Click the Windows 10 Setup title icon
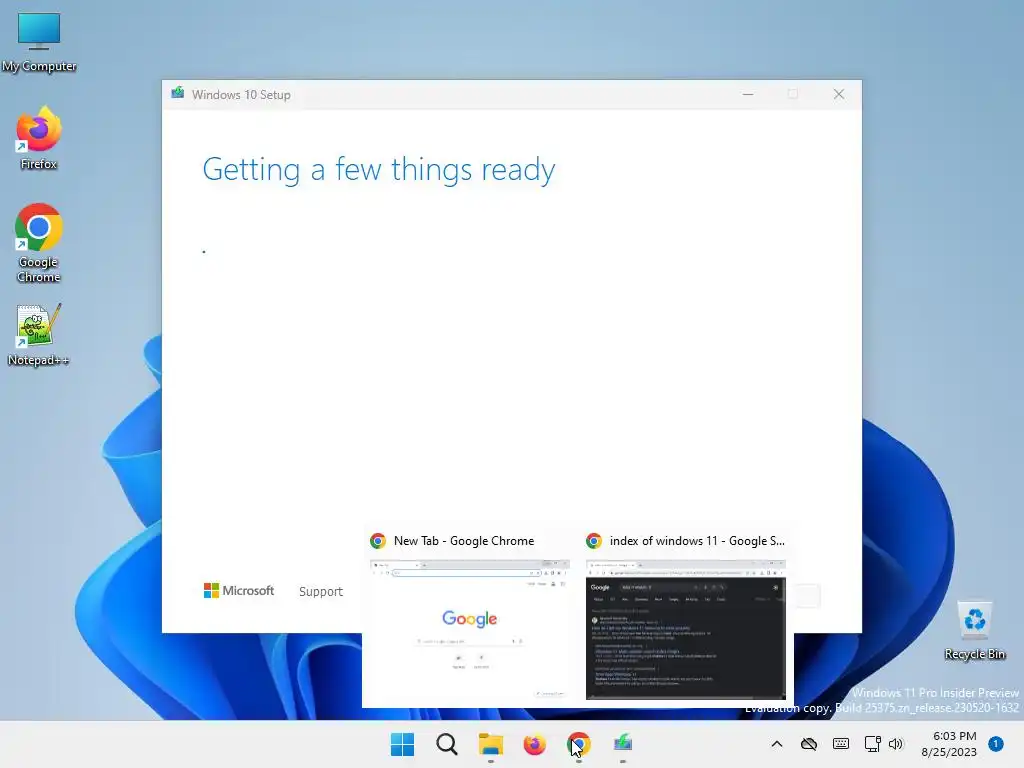Image resolution: width=1024 pixels, height=768 pixels. 178,93
